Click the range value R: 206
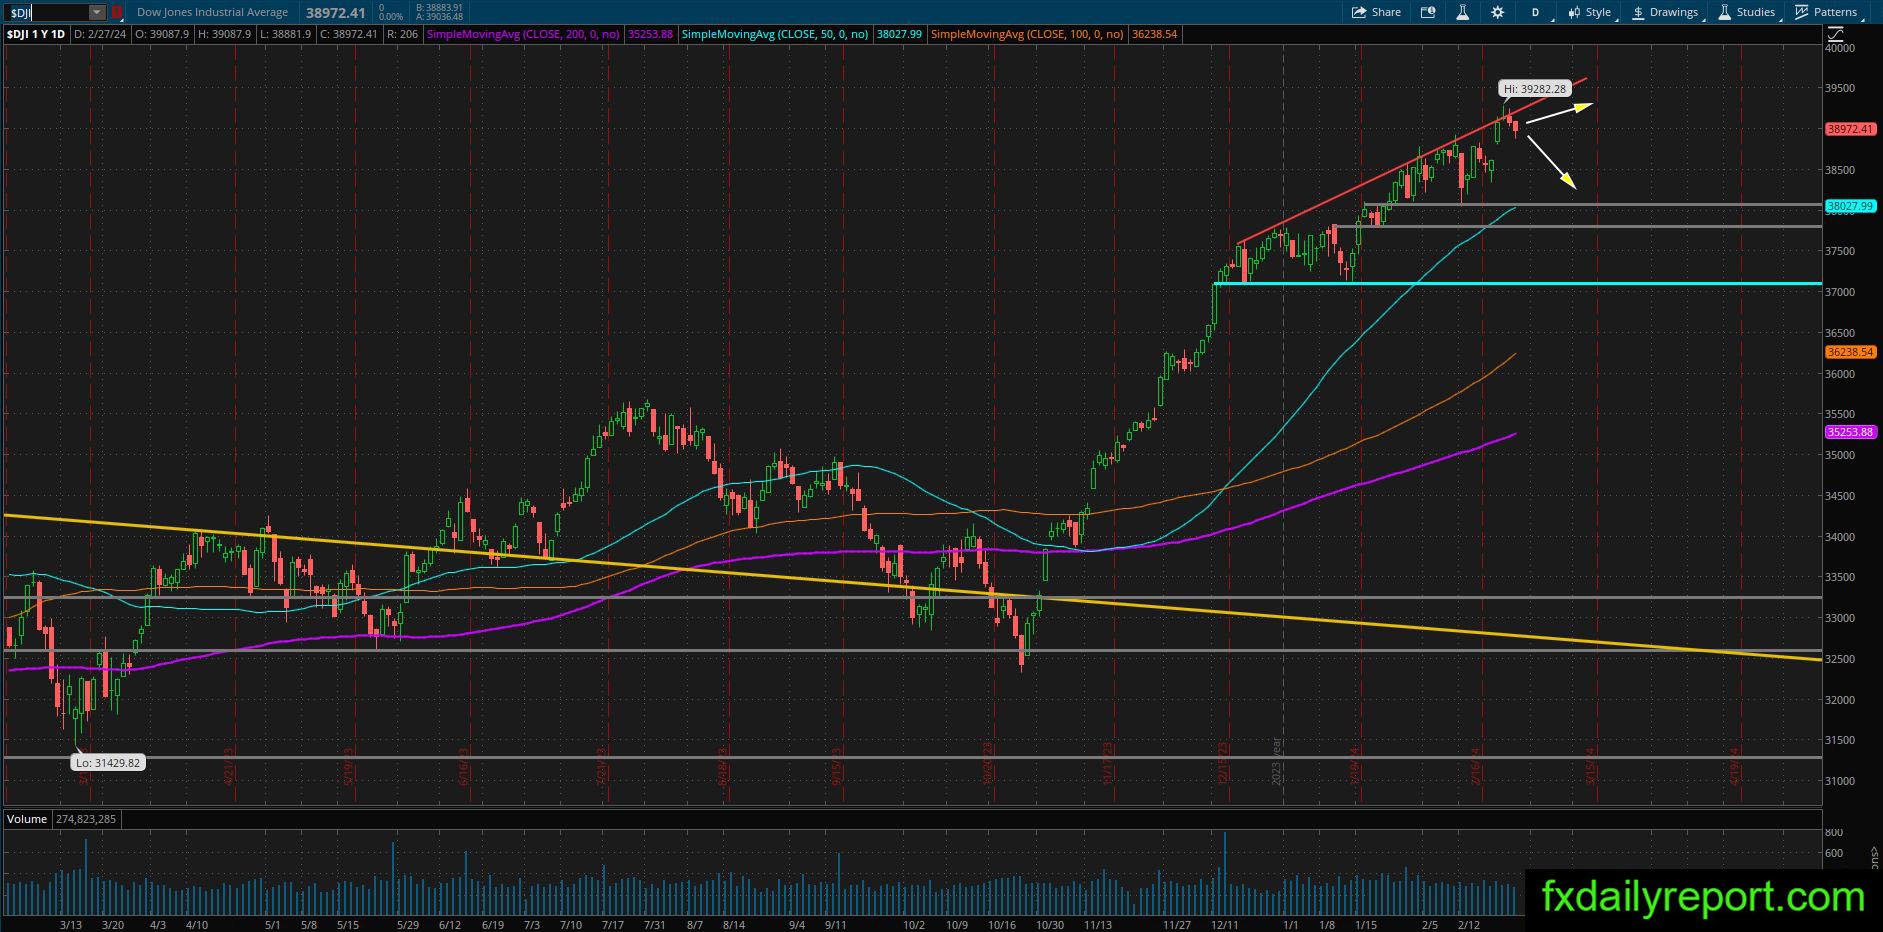1883x932 pixels. (401, 34)
